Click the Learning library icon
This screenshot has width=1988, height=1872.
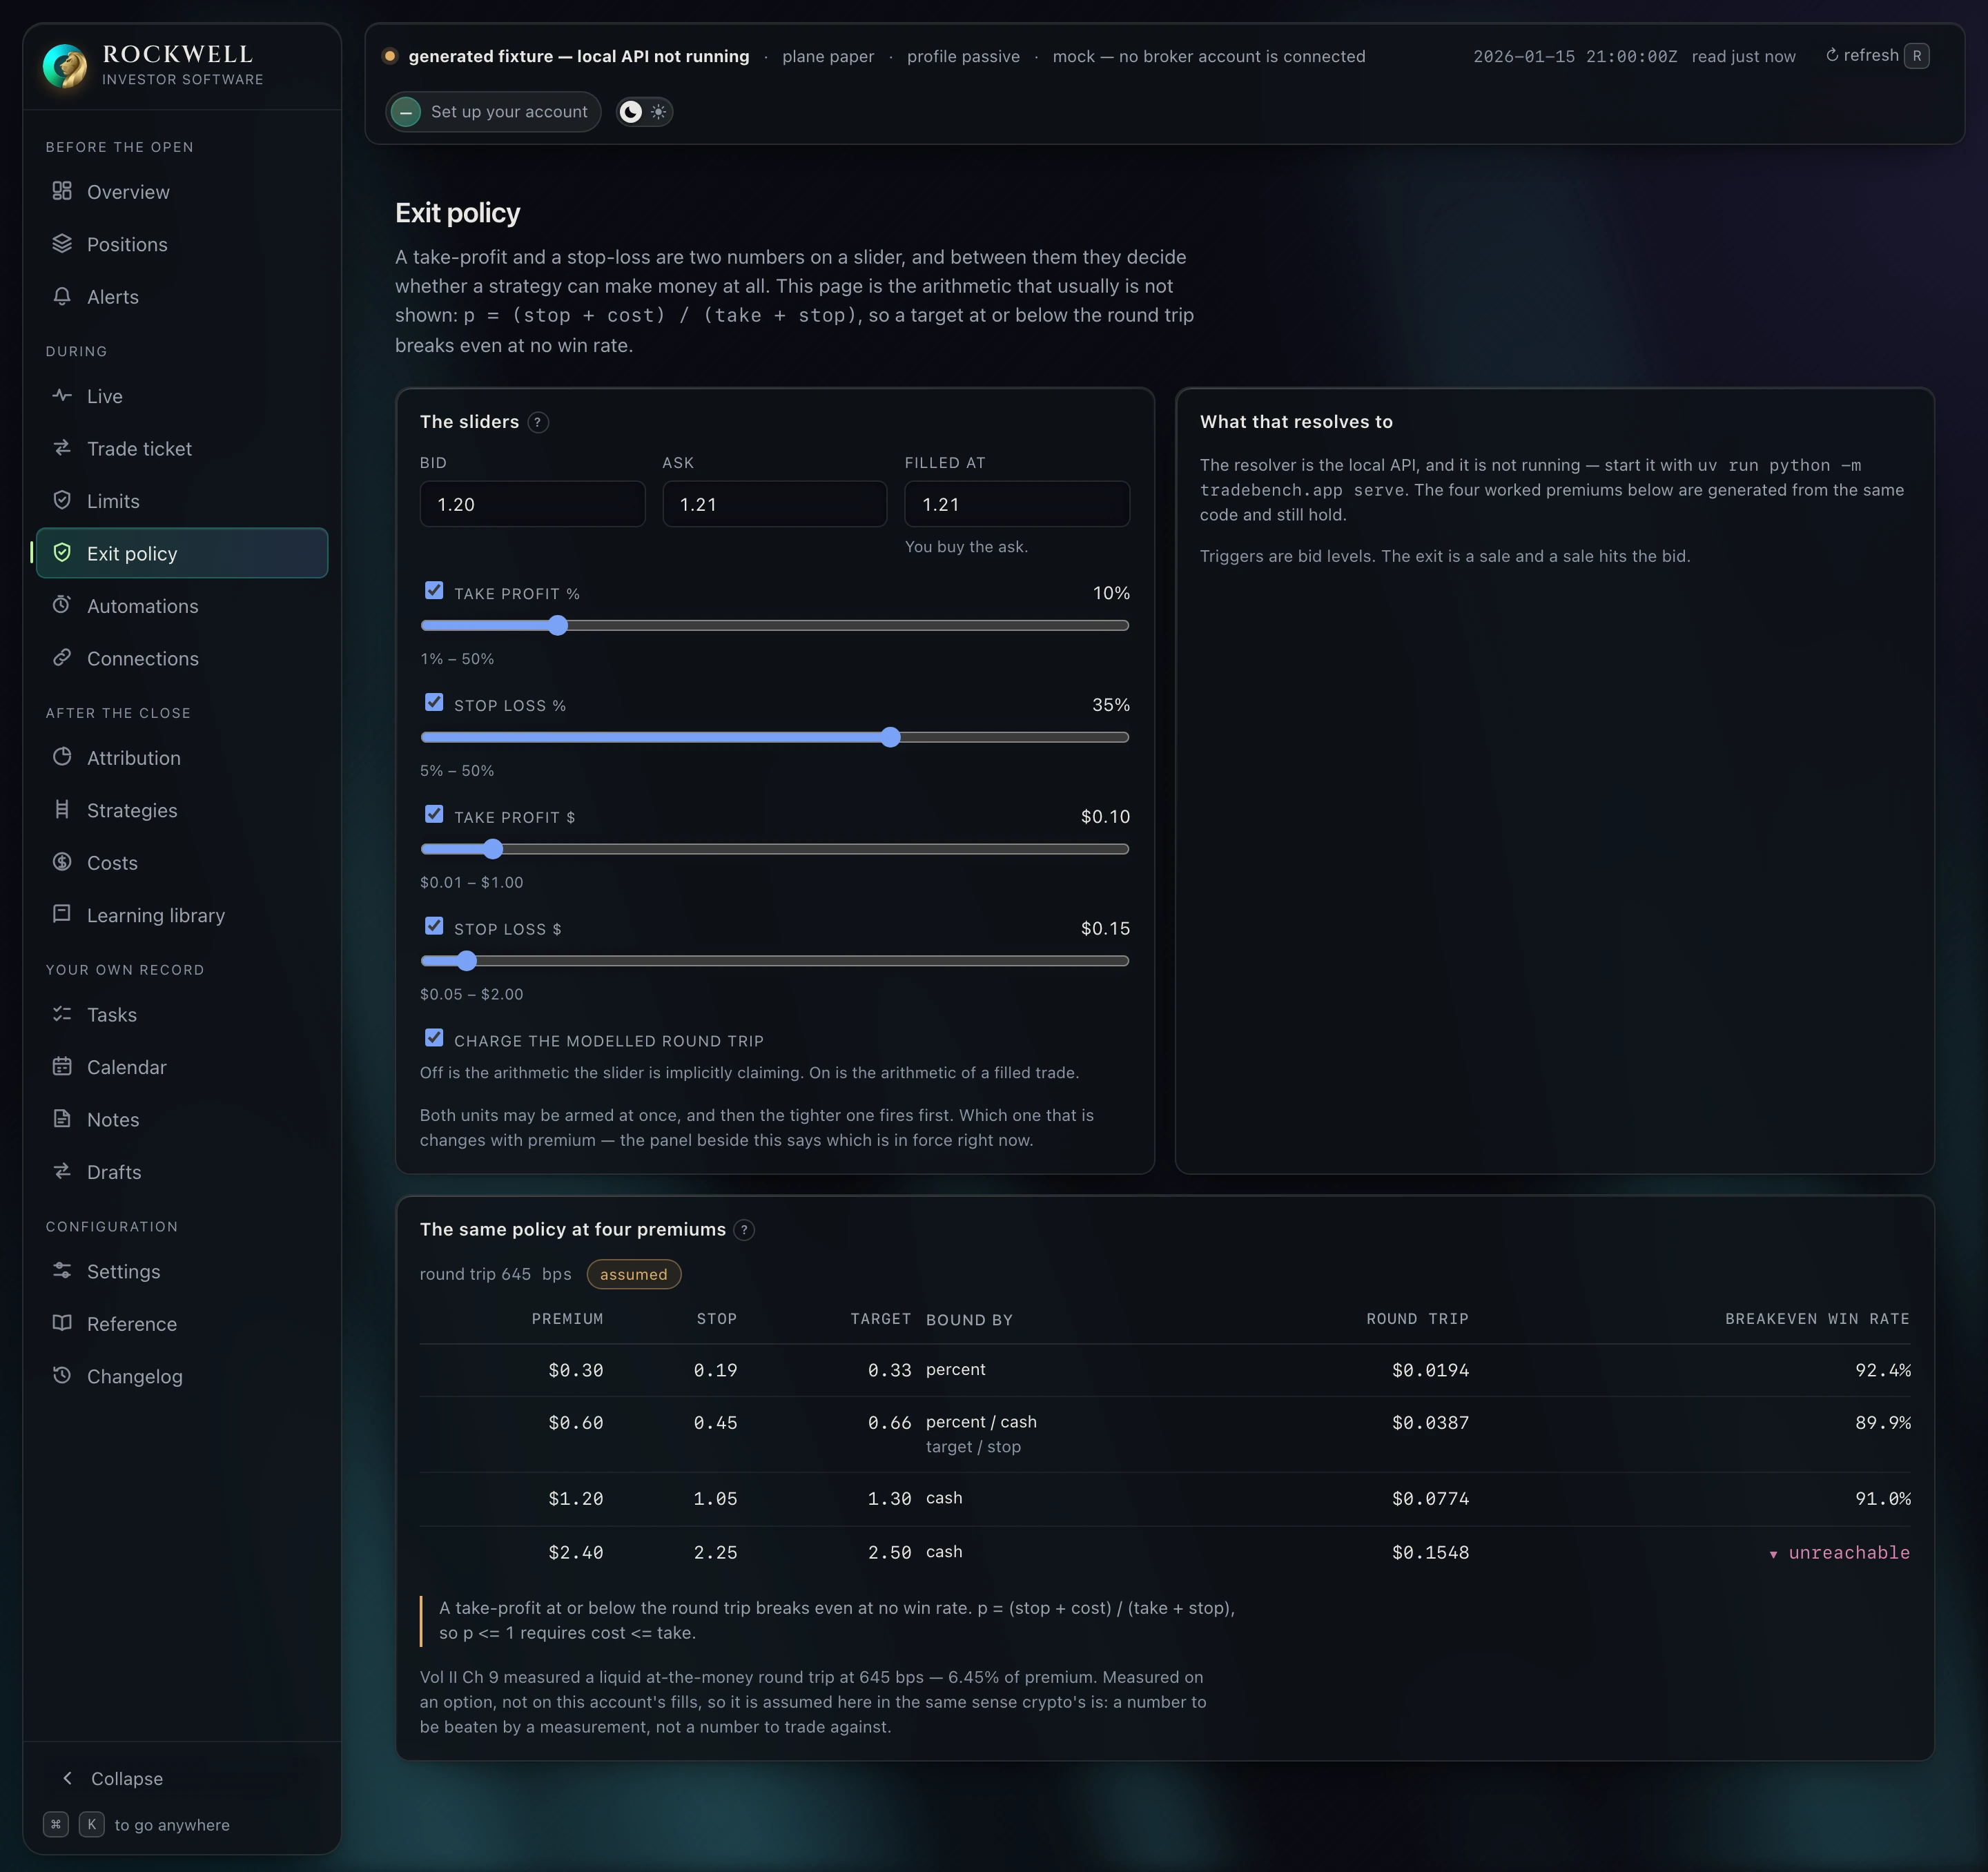(x=62, y=914)
